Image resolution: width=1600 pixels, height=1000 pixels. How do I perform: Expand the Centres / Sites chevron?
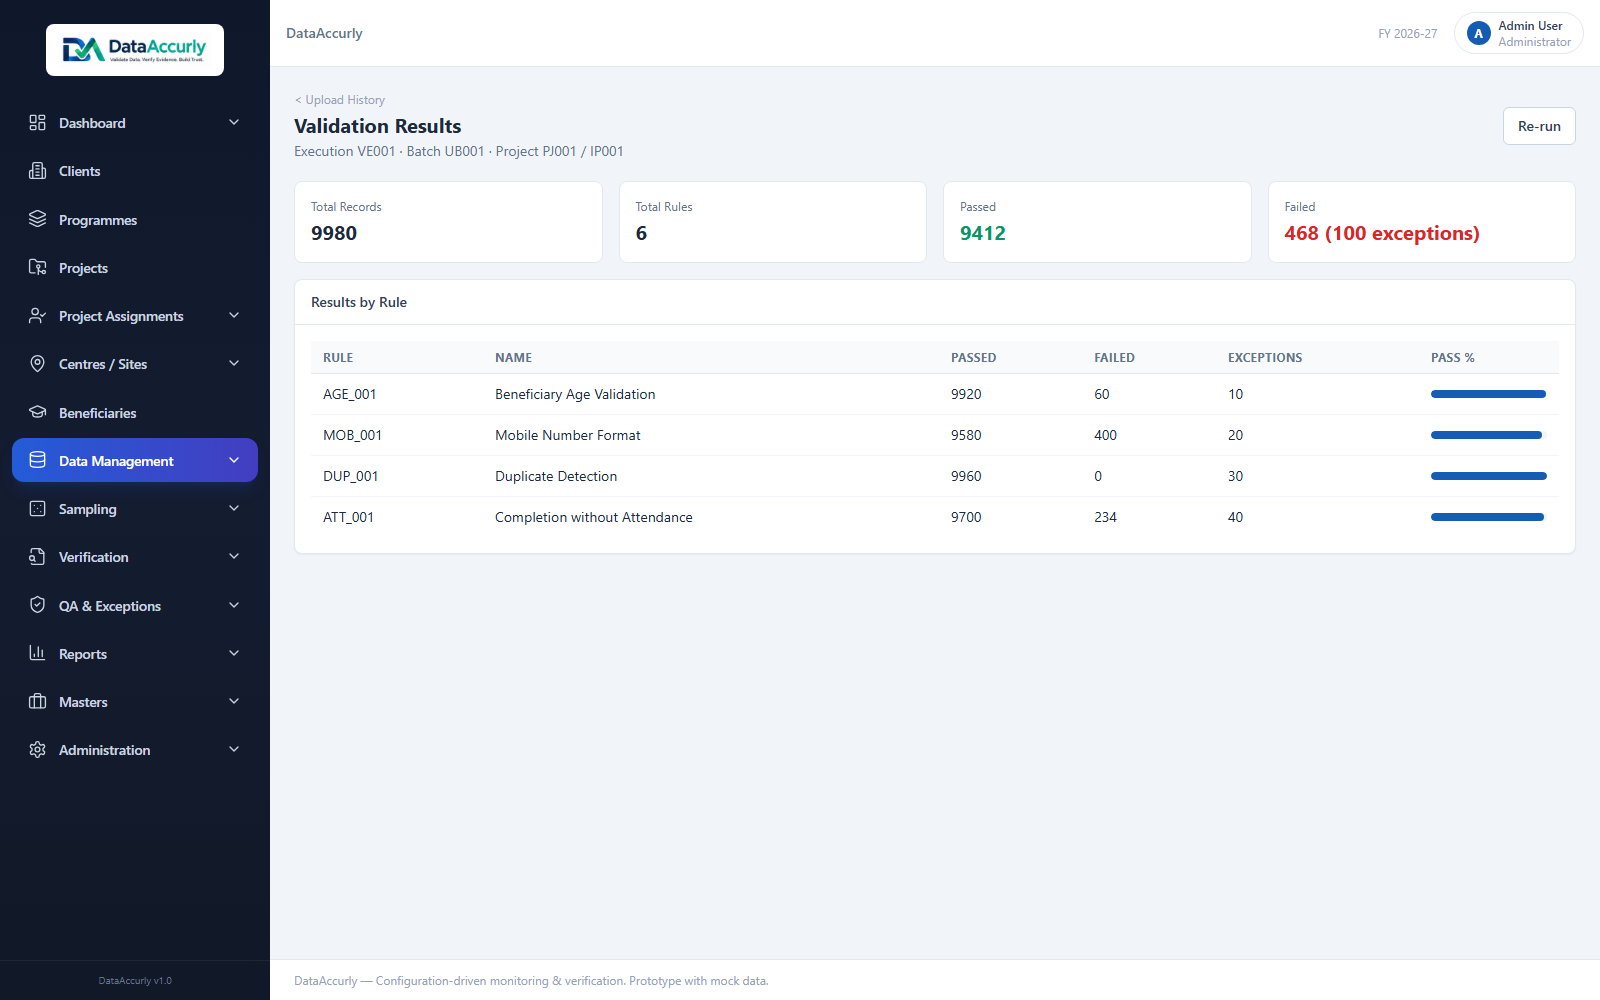(234, 364)
